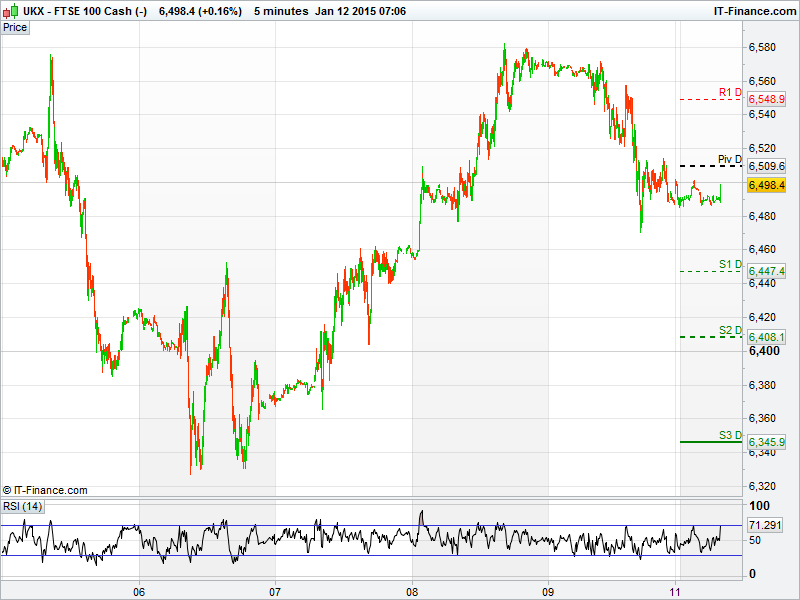The width and height of the screenshot is (800, 600).
Task: Click the © IT-Finance.com watermark
Action: (x=45, y=490)
